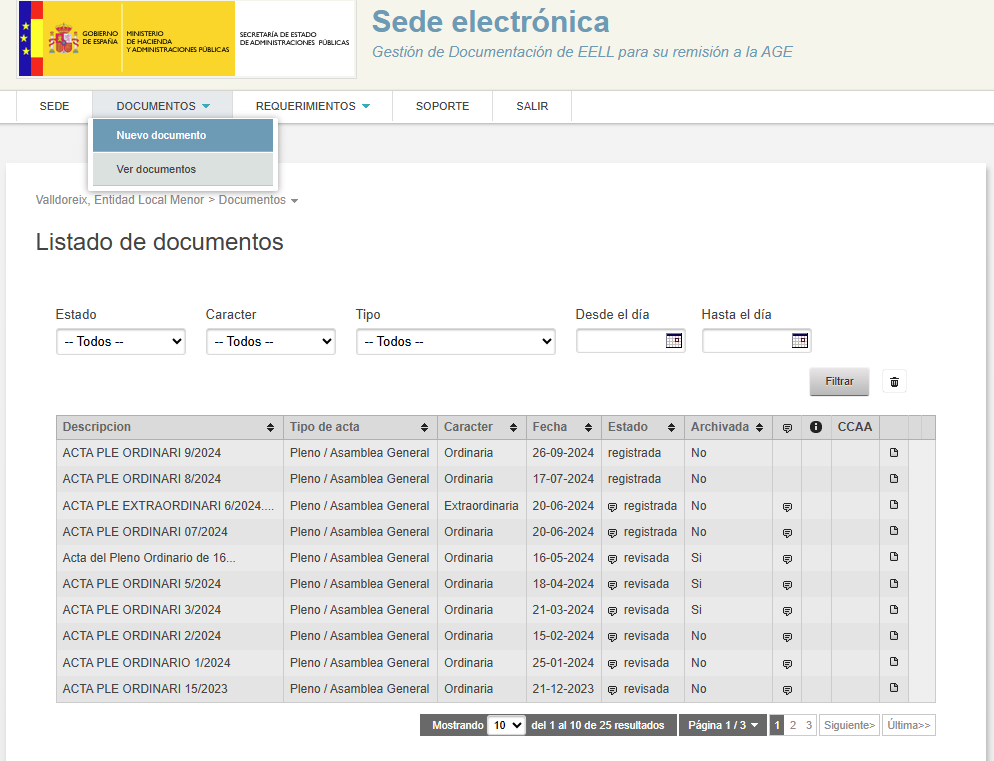Sort the table by Fecha column
The height and width of the screenshot is (761, 994).
tap(563, 427)
